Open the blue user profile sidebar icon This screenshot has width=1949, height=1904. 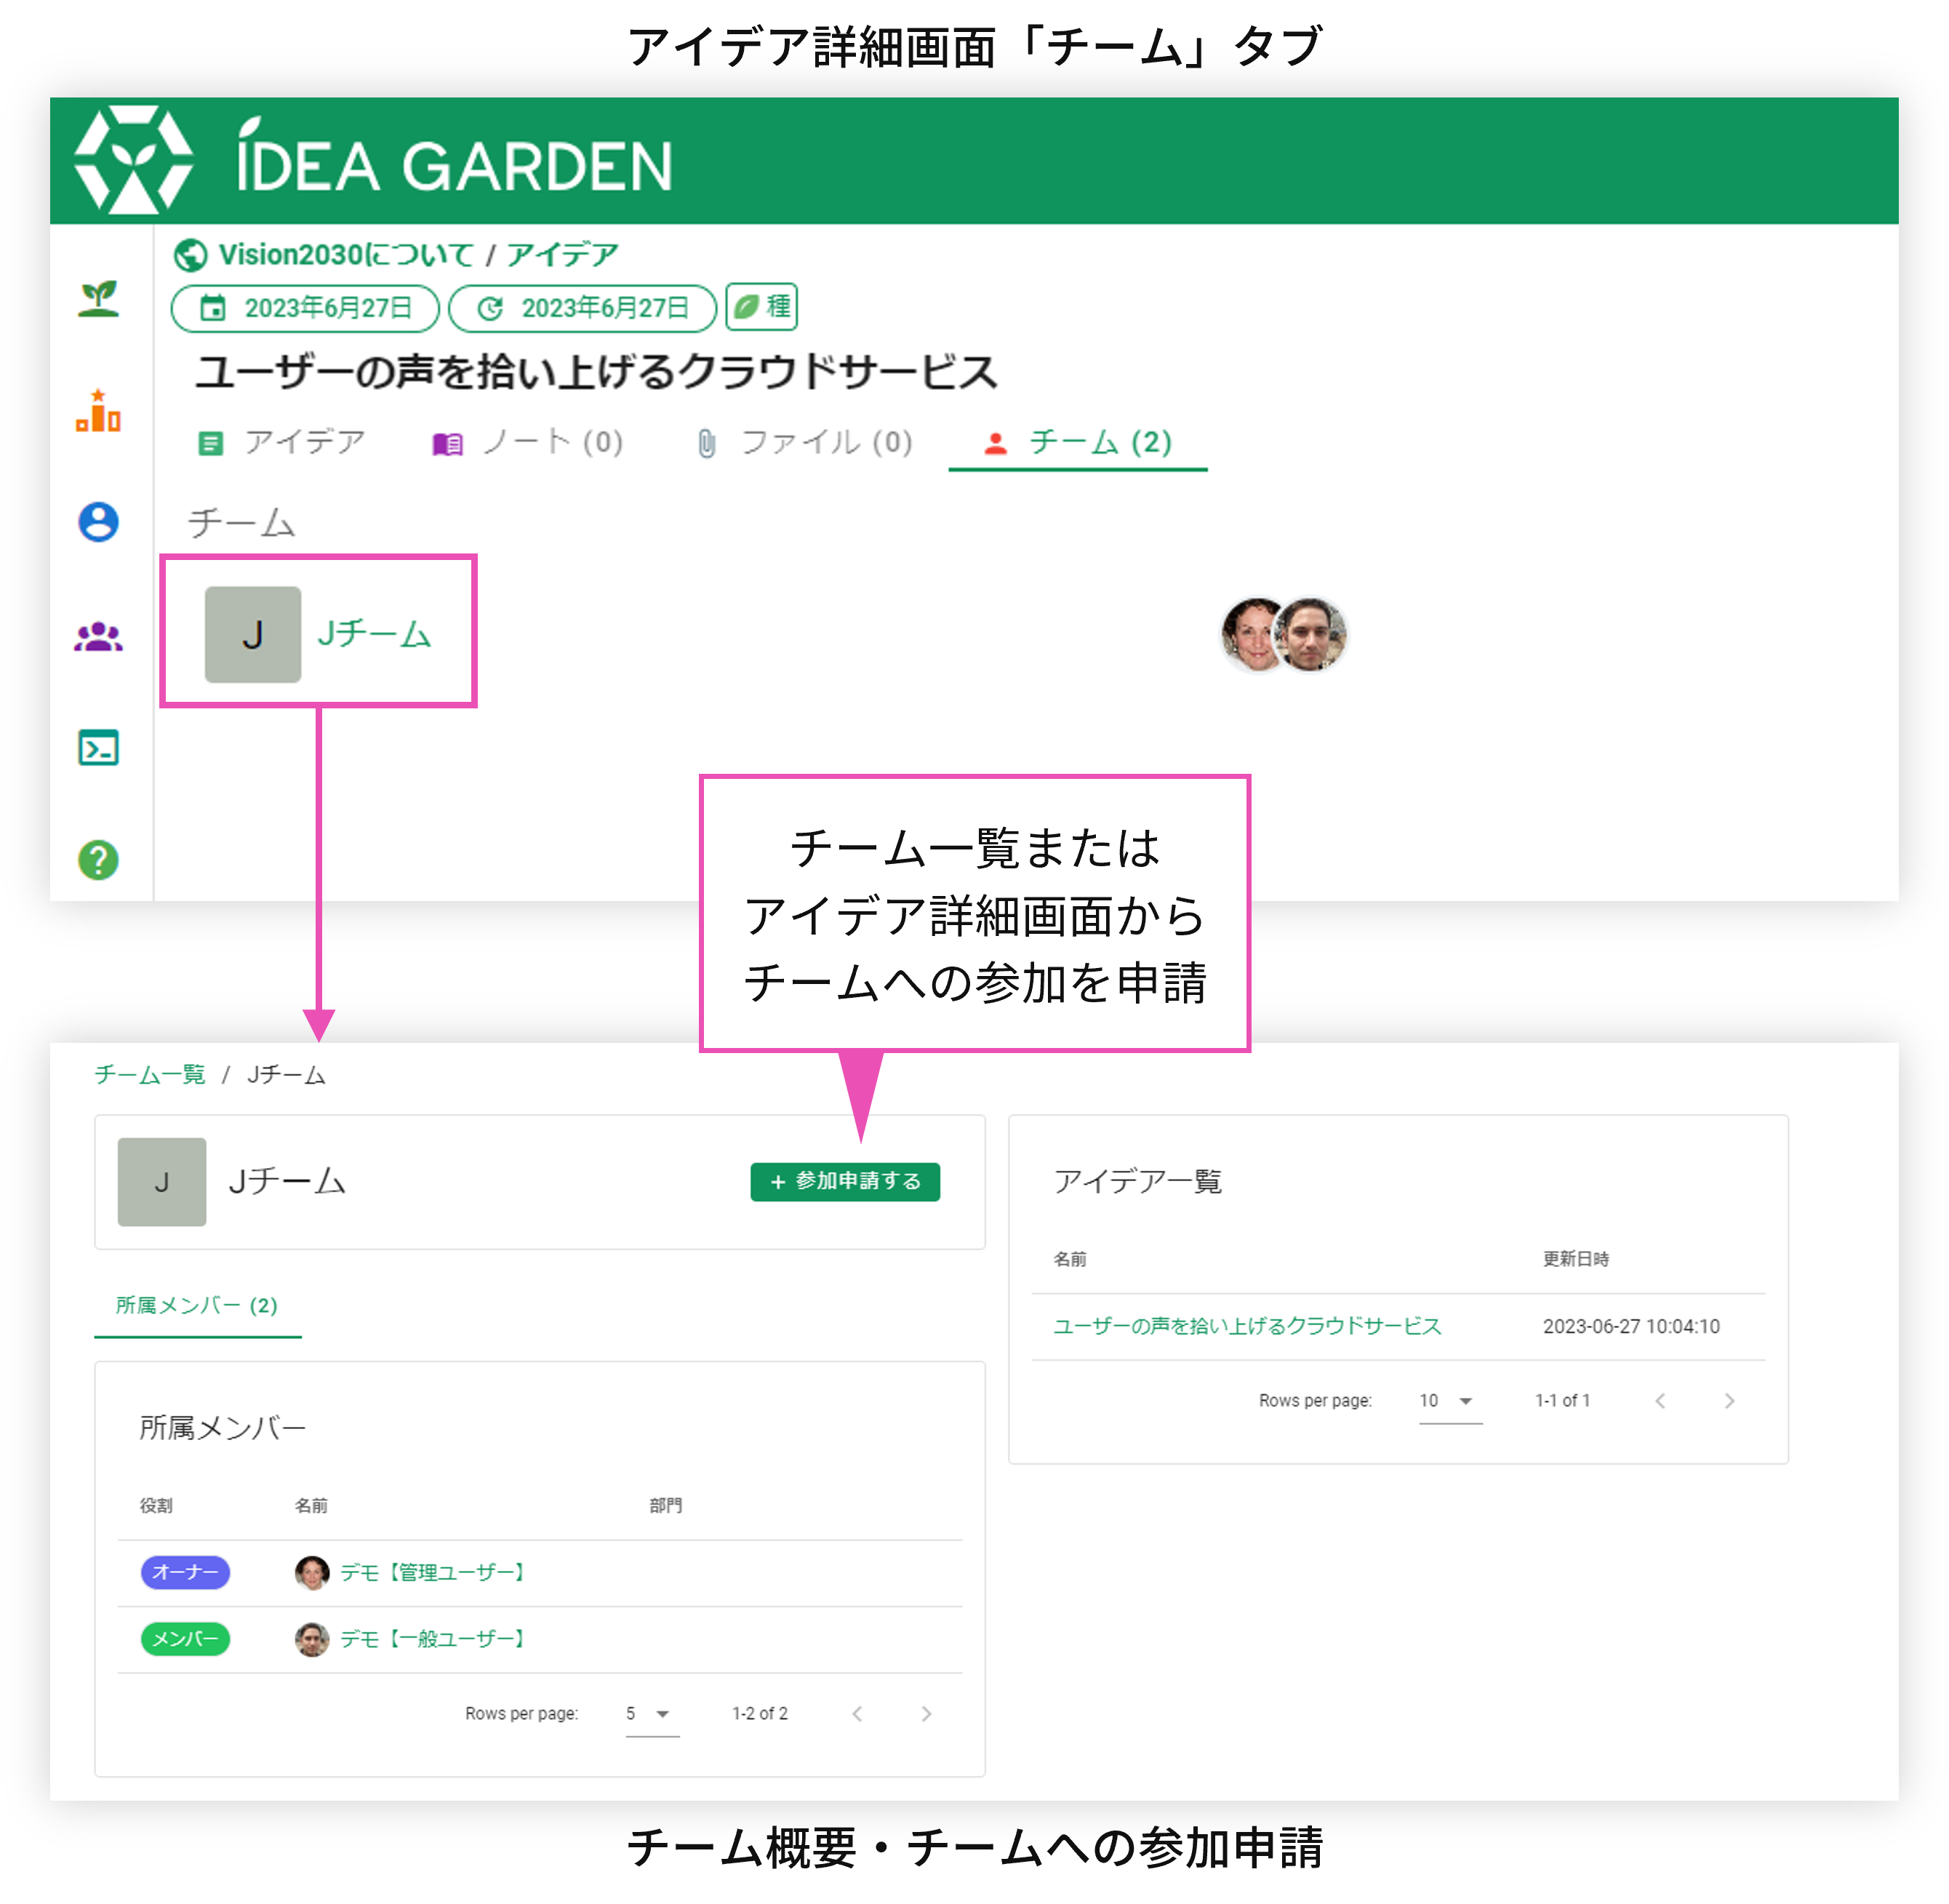pyautogui.click(x=98, y=522)
